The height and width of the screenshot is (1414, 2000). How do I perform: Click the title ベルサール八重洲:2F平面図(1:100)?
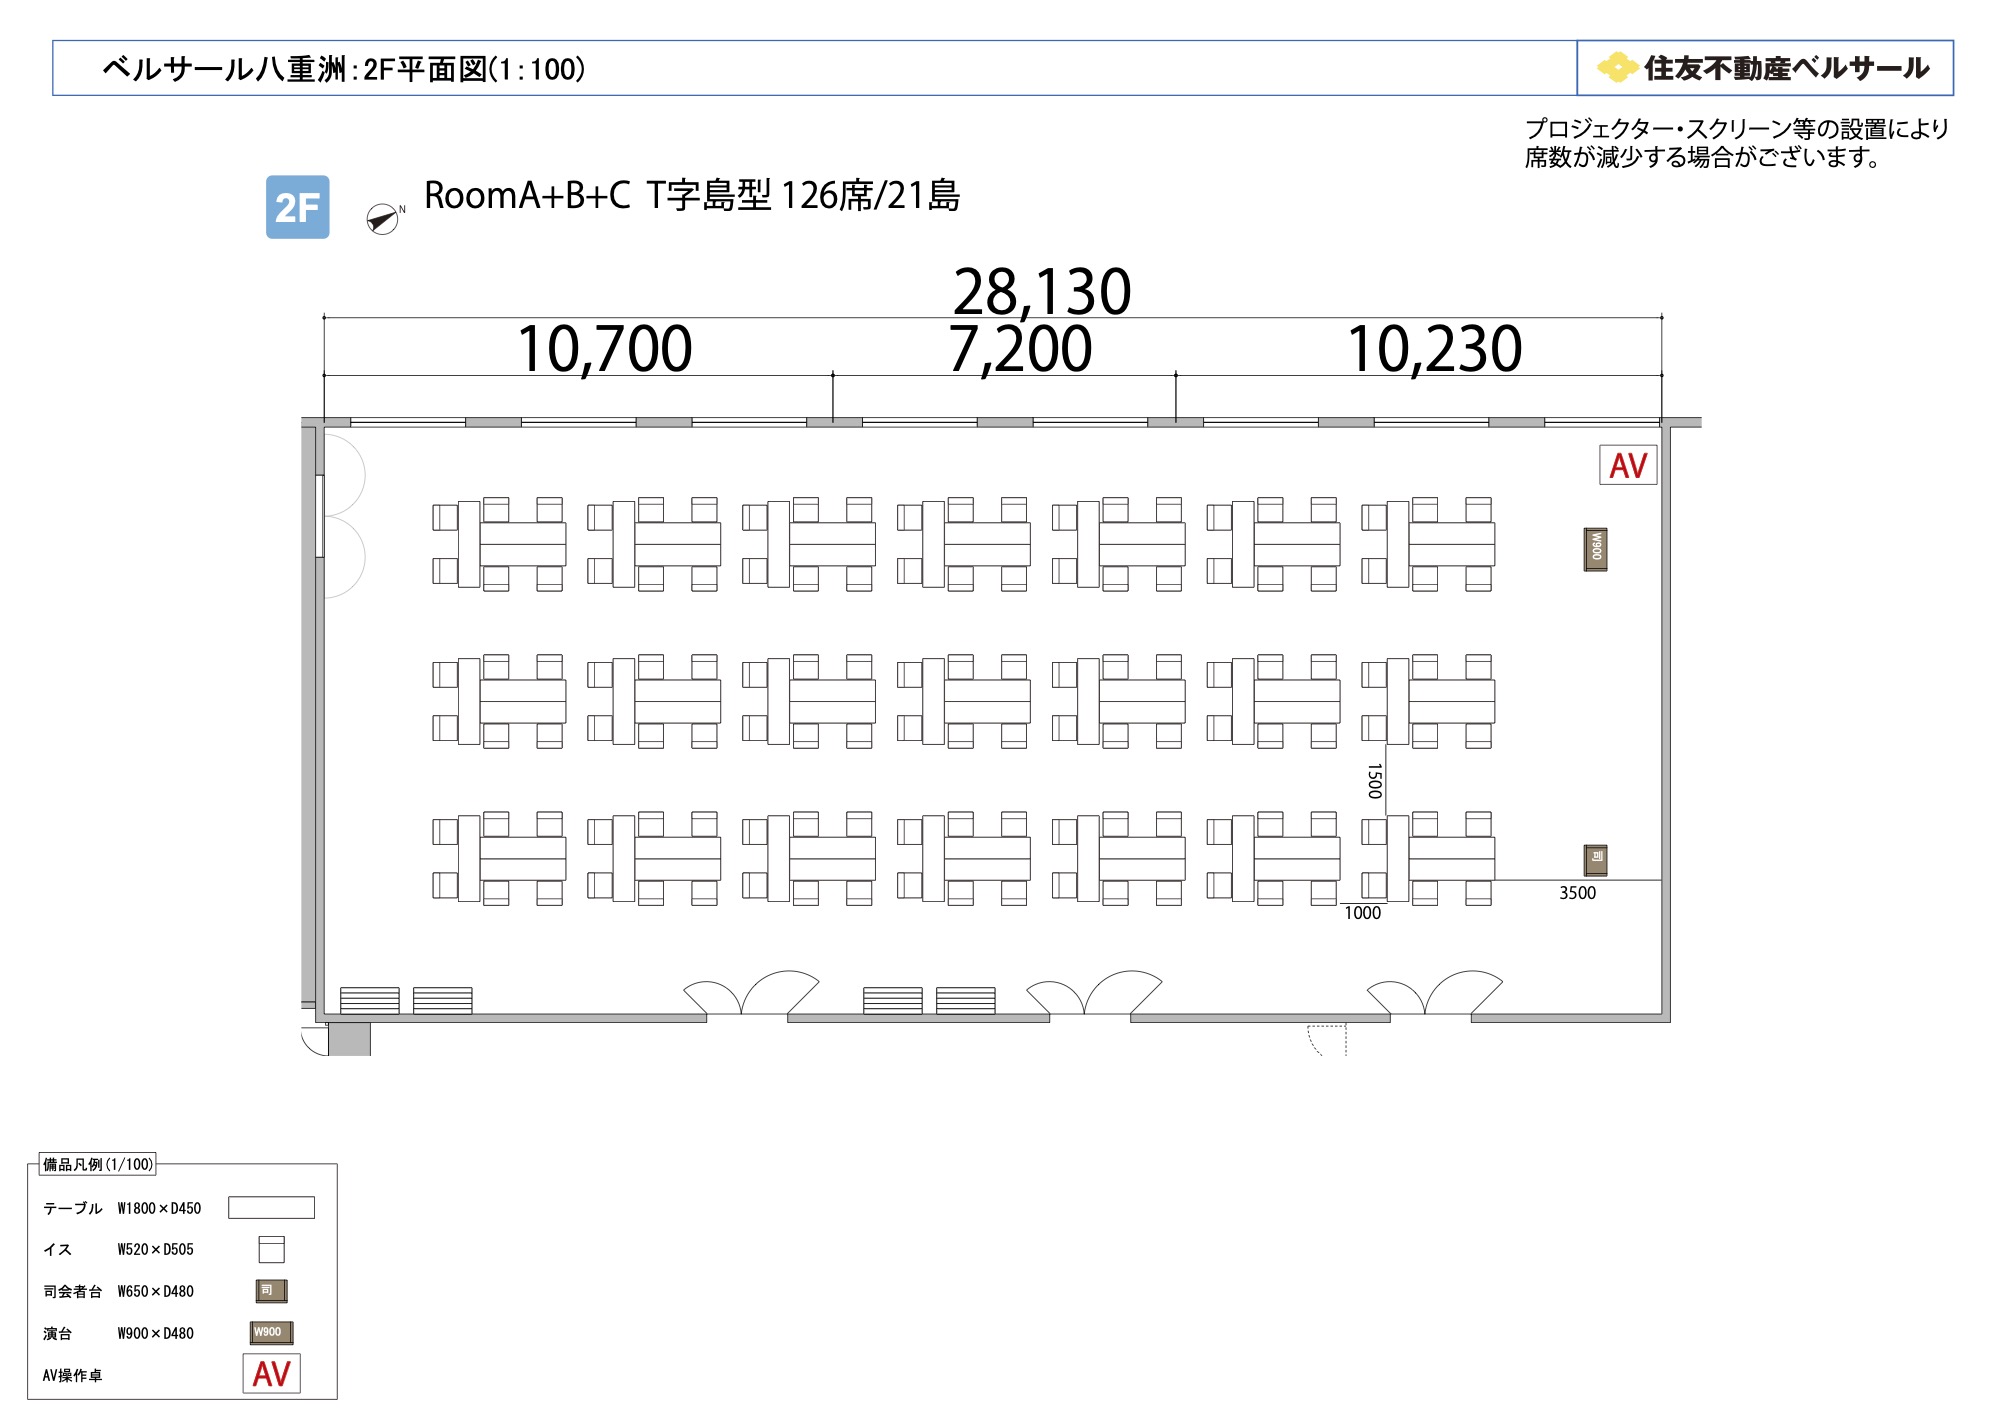pyautogui.click(x=344, y=69)
